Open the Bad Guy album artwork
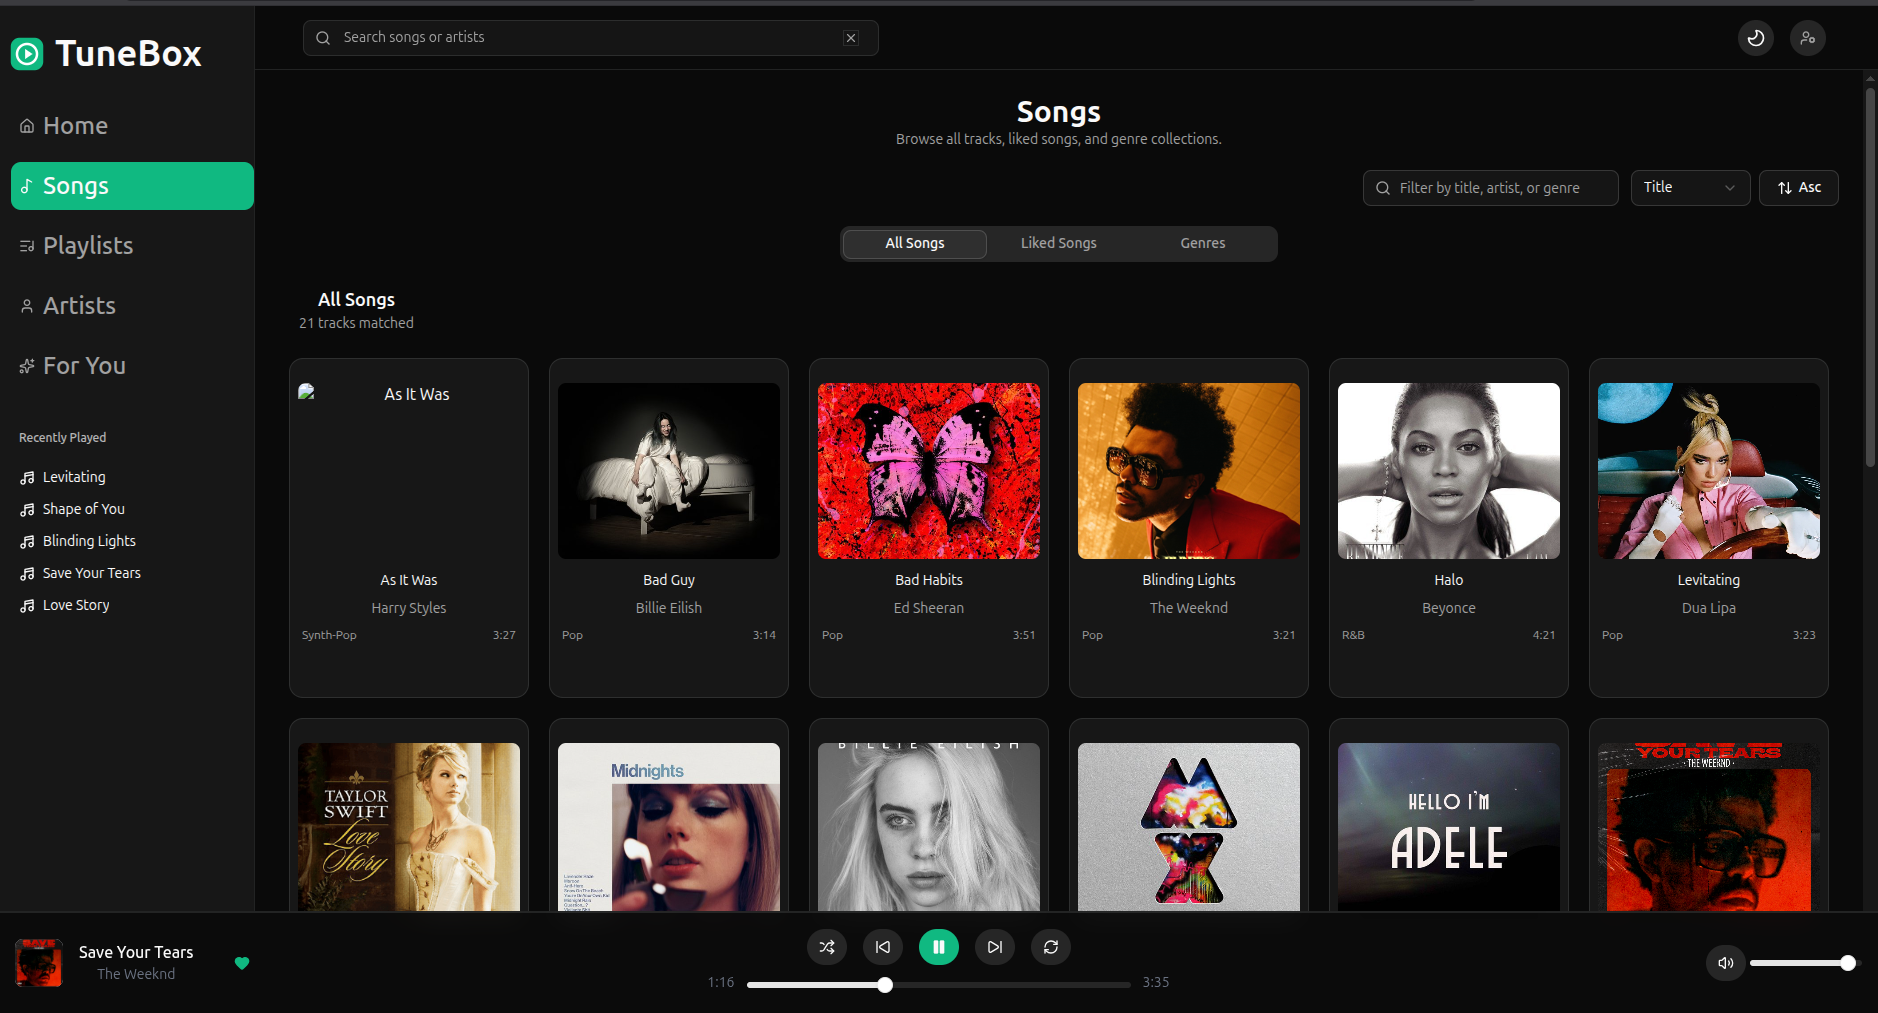Image resolution: width=1878 pixels, height=1013 pixels. point(668,471)
